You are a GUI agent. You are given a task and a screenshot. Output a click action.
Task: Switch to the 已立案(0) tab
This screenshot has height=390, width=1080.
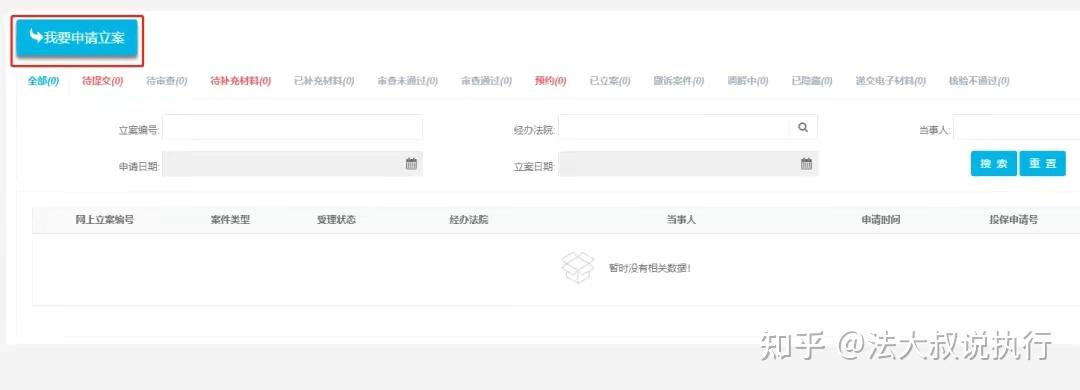610,81
